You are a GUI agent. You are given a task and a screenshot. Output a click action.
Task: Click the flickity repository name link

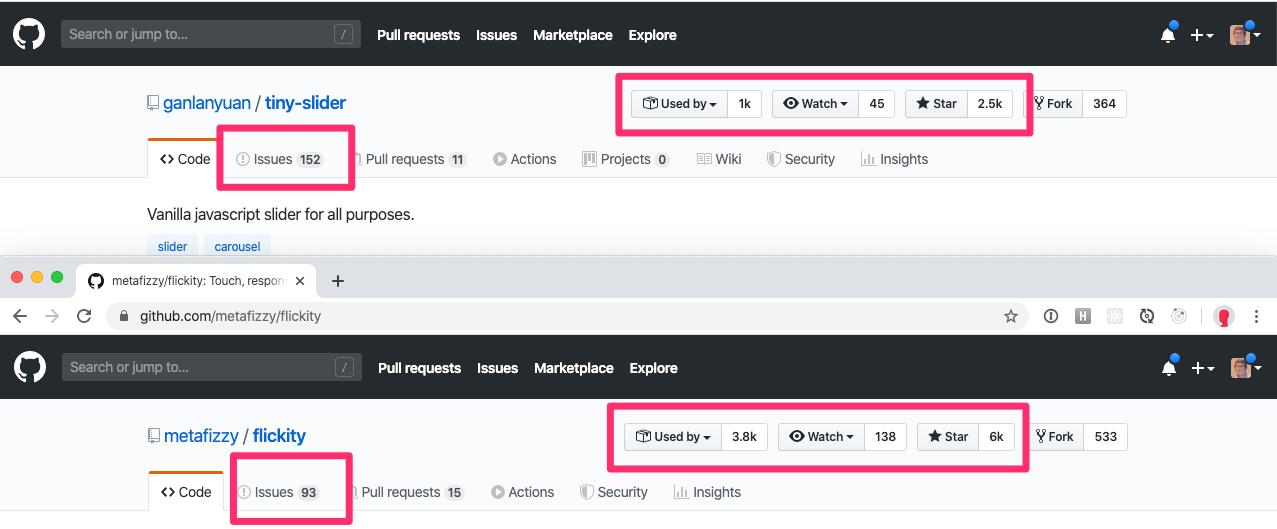pyautogui.click(x=279, y=436)
